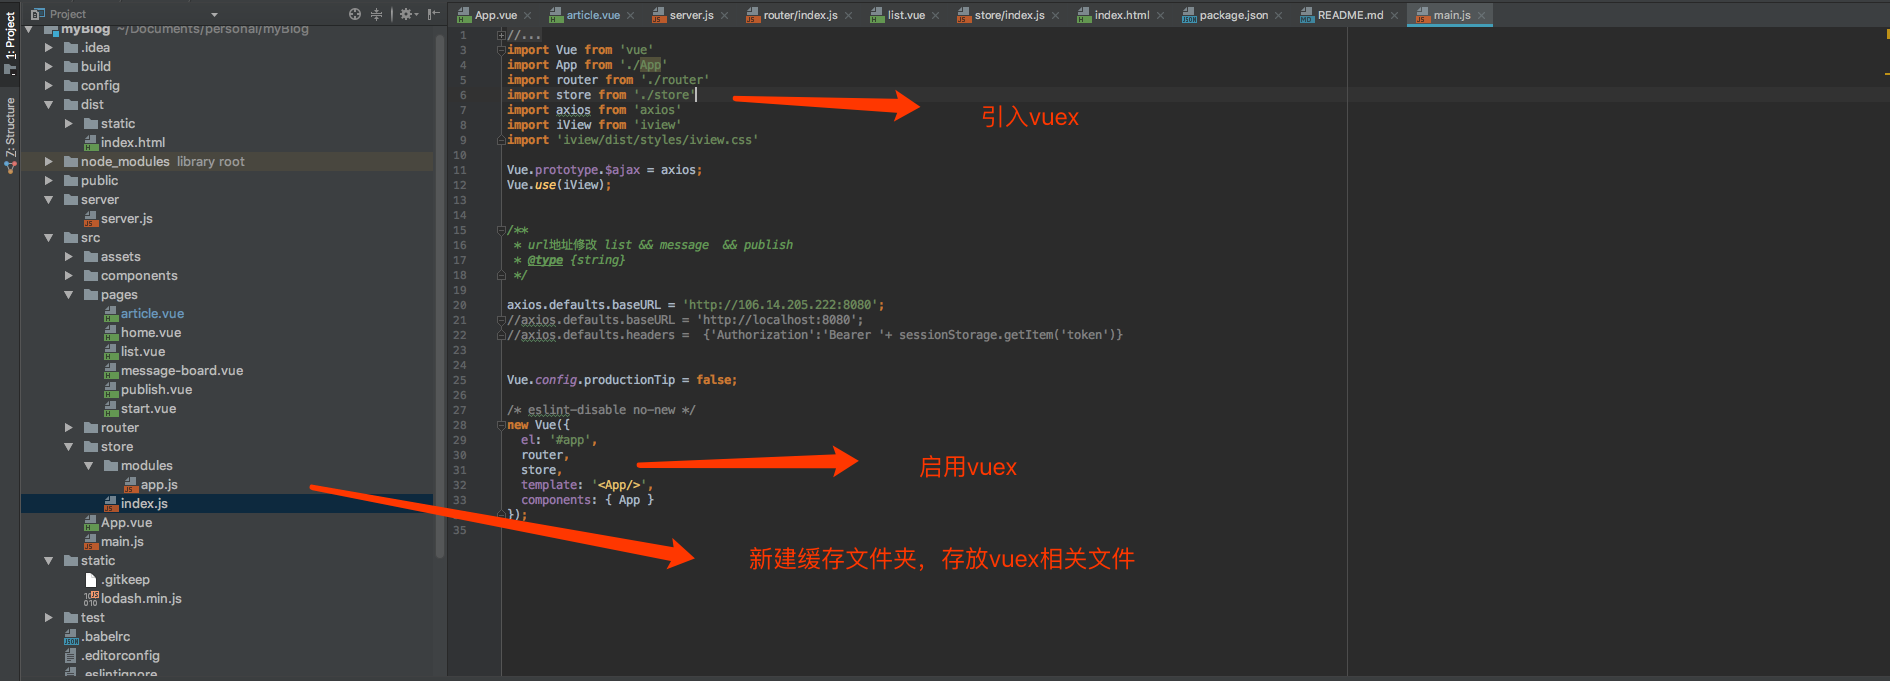Switch to the router/index.js editor tab

point(799,15)
